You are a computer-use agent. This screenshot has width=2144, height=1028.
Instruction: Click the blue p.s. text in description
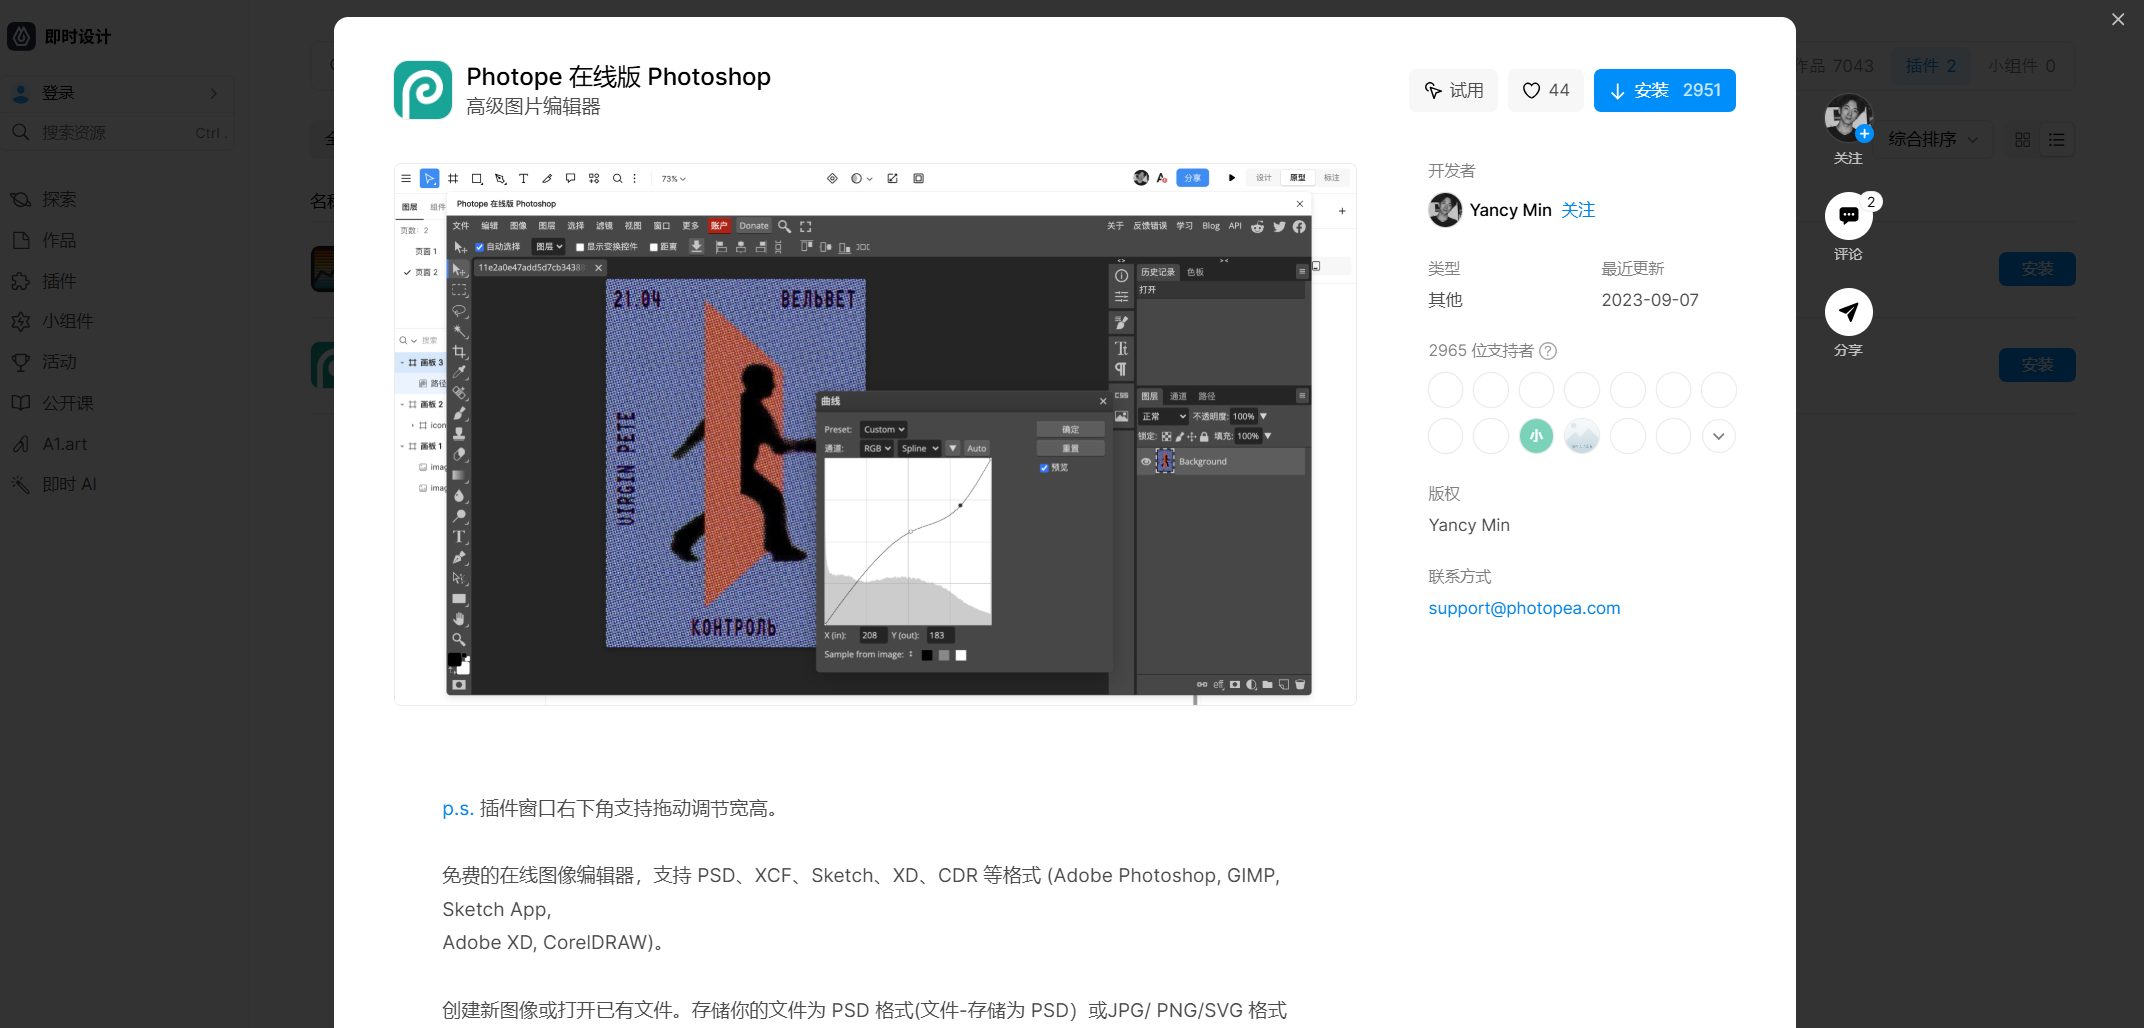pos(458,809)
